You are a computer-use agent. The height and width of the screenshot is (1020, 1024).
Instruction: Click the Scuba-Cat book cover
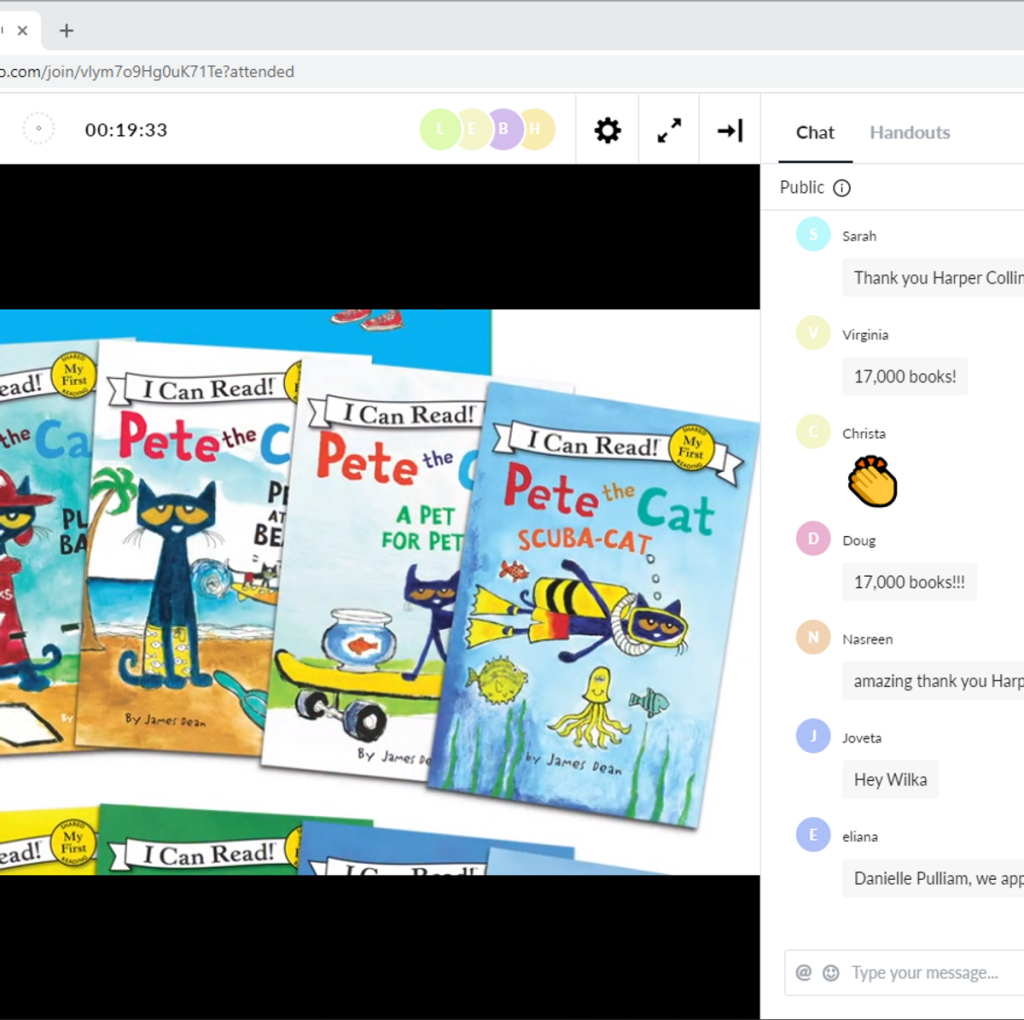click(595, 606)
